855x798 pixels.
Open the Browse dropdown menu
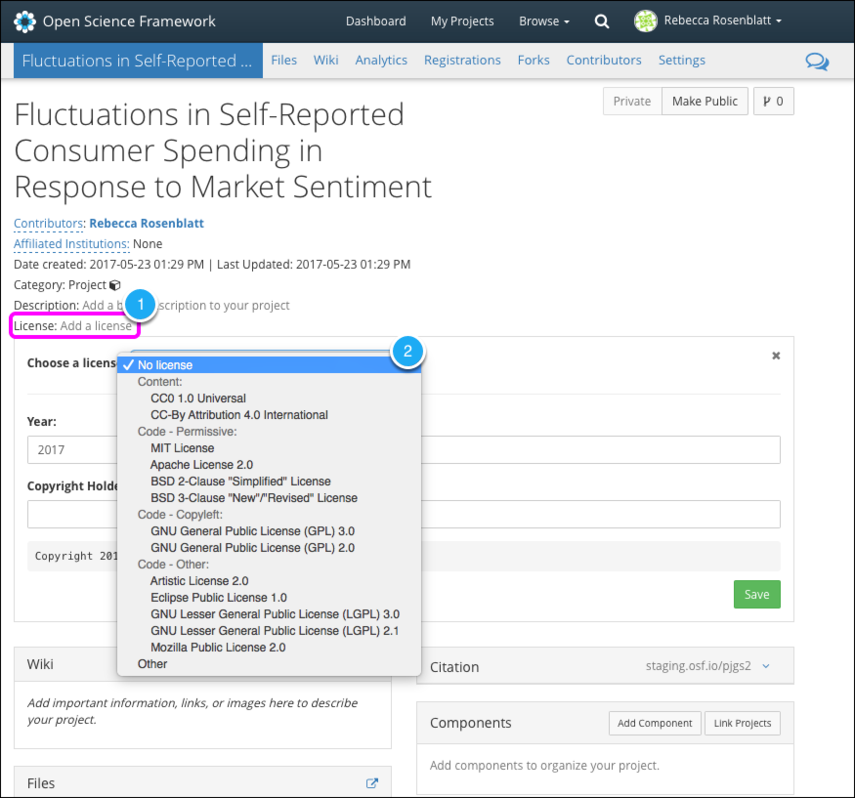pos(544,21)
